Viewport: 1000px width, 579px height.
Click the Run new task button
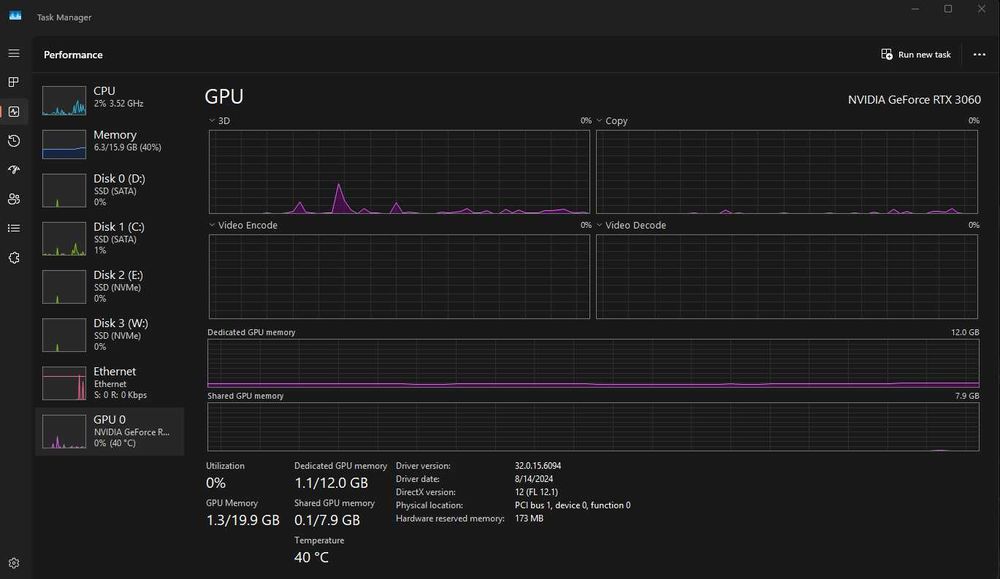(x=916, y=55)
